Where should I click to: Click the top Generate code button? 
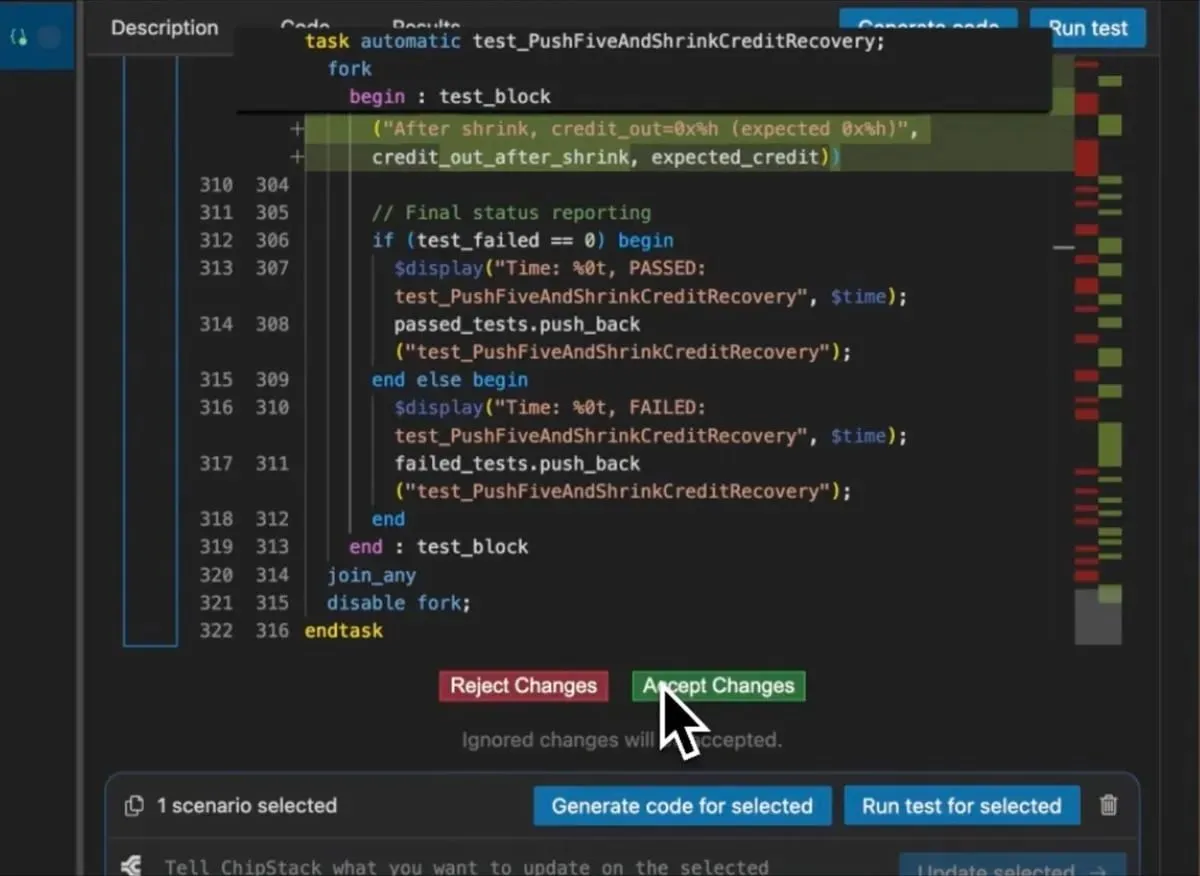click(928, 26)
